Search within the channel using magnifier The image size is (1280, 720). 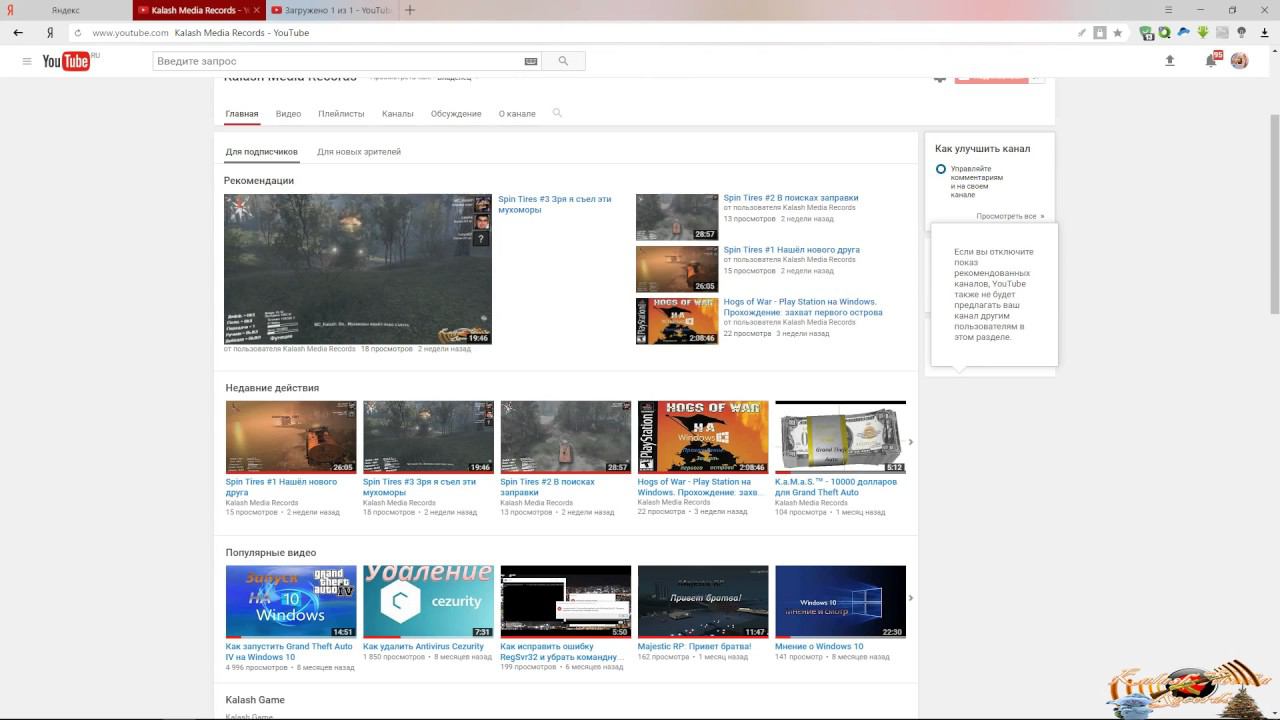pyautogui.click(x=557, y=113)
